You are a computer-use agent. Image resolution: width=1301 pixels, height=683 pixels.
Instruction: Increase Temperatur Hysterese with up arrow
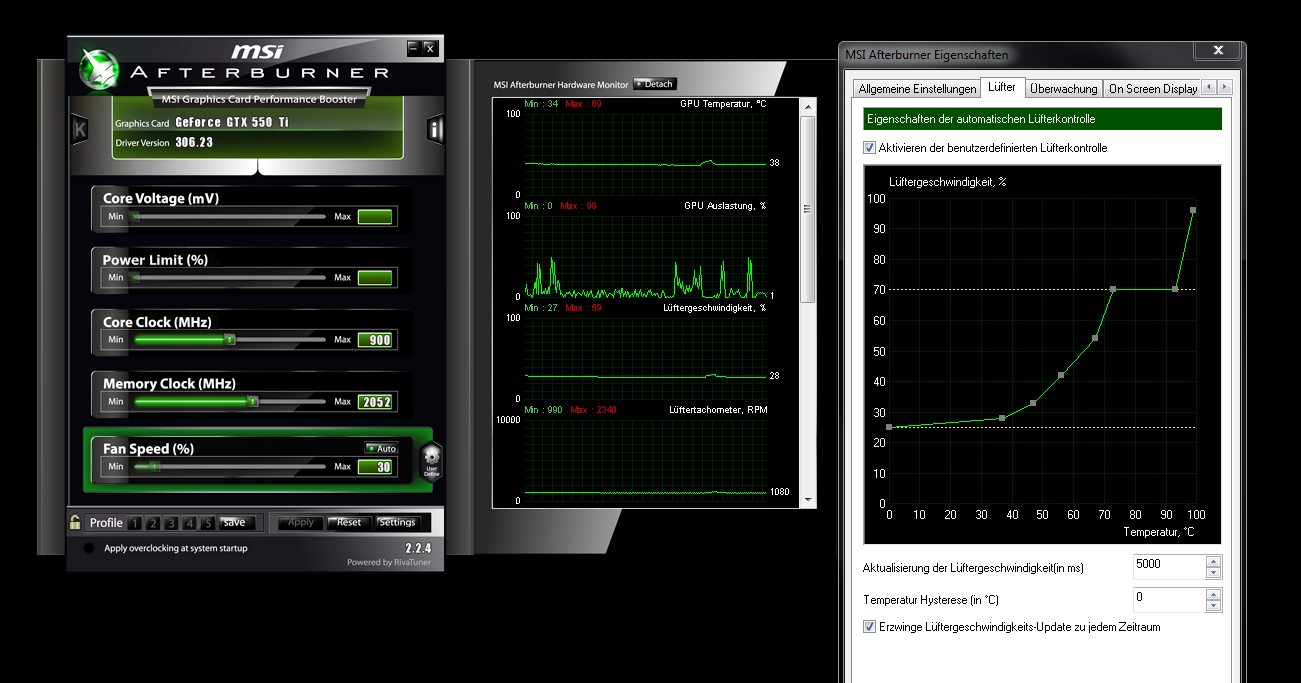click(x=1213, y=593)
